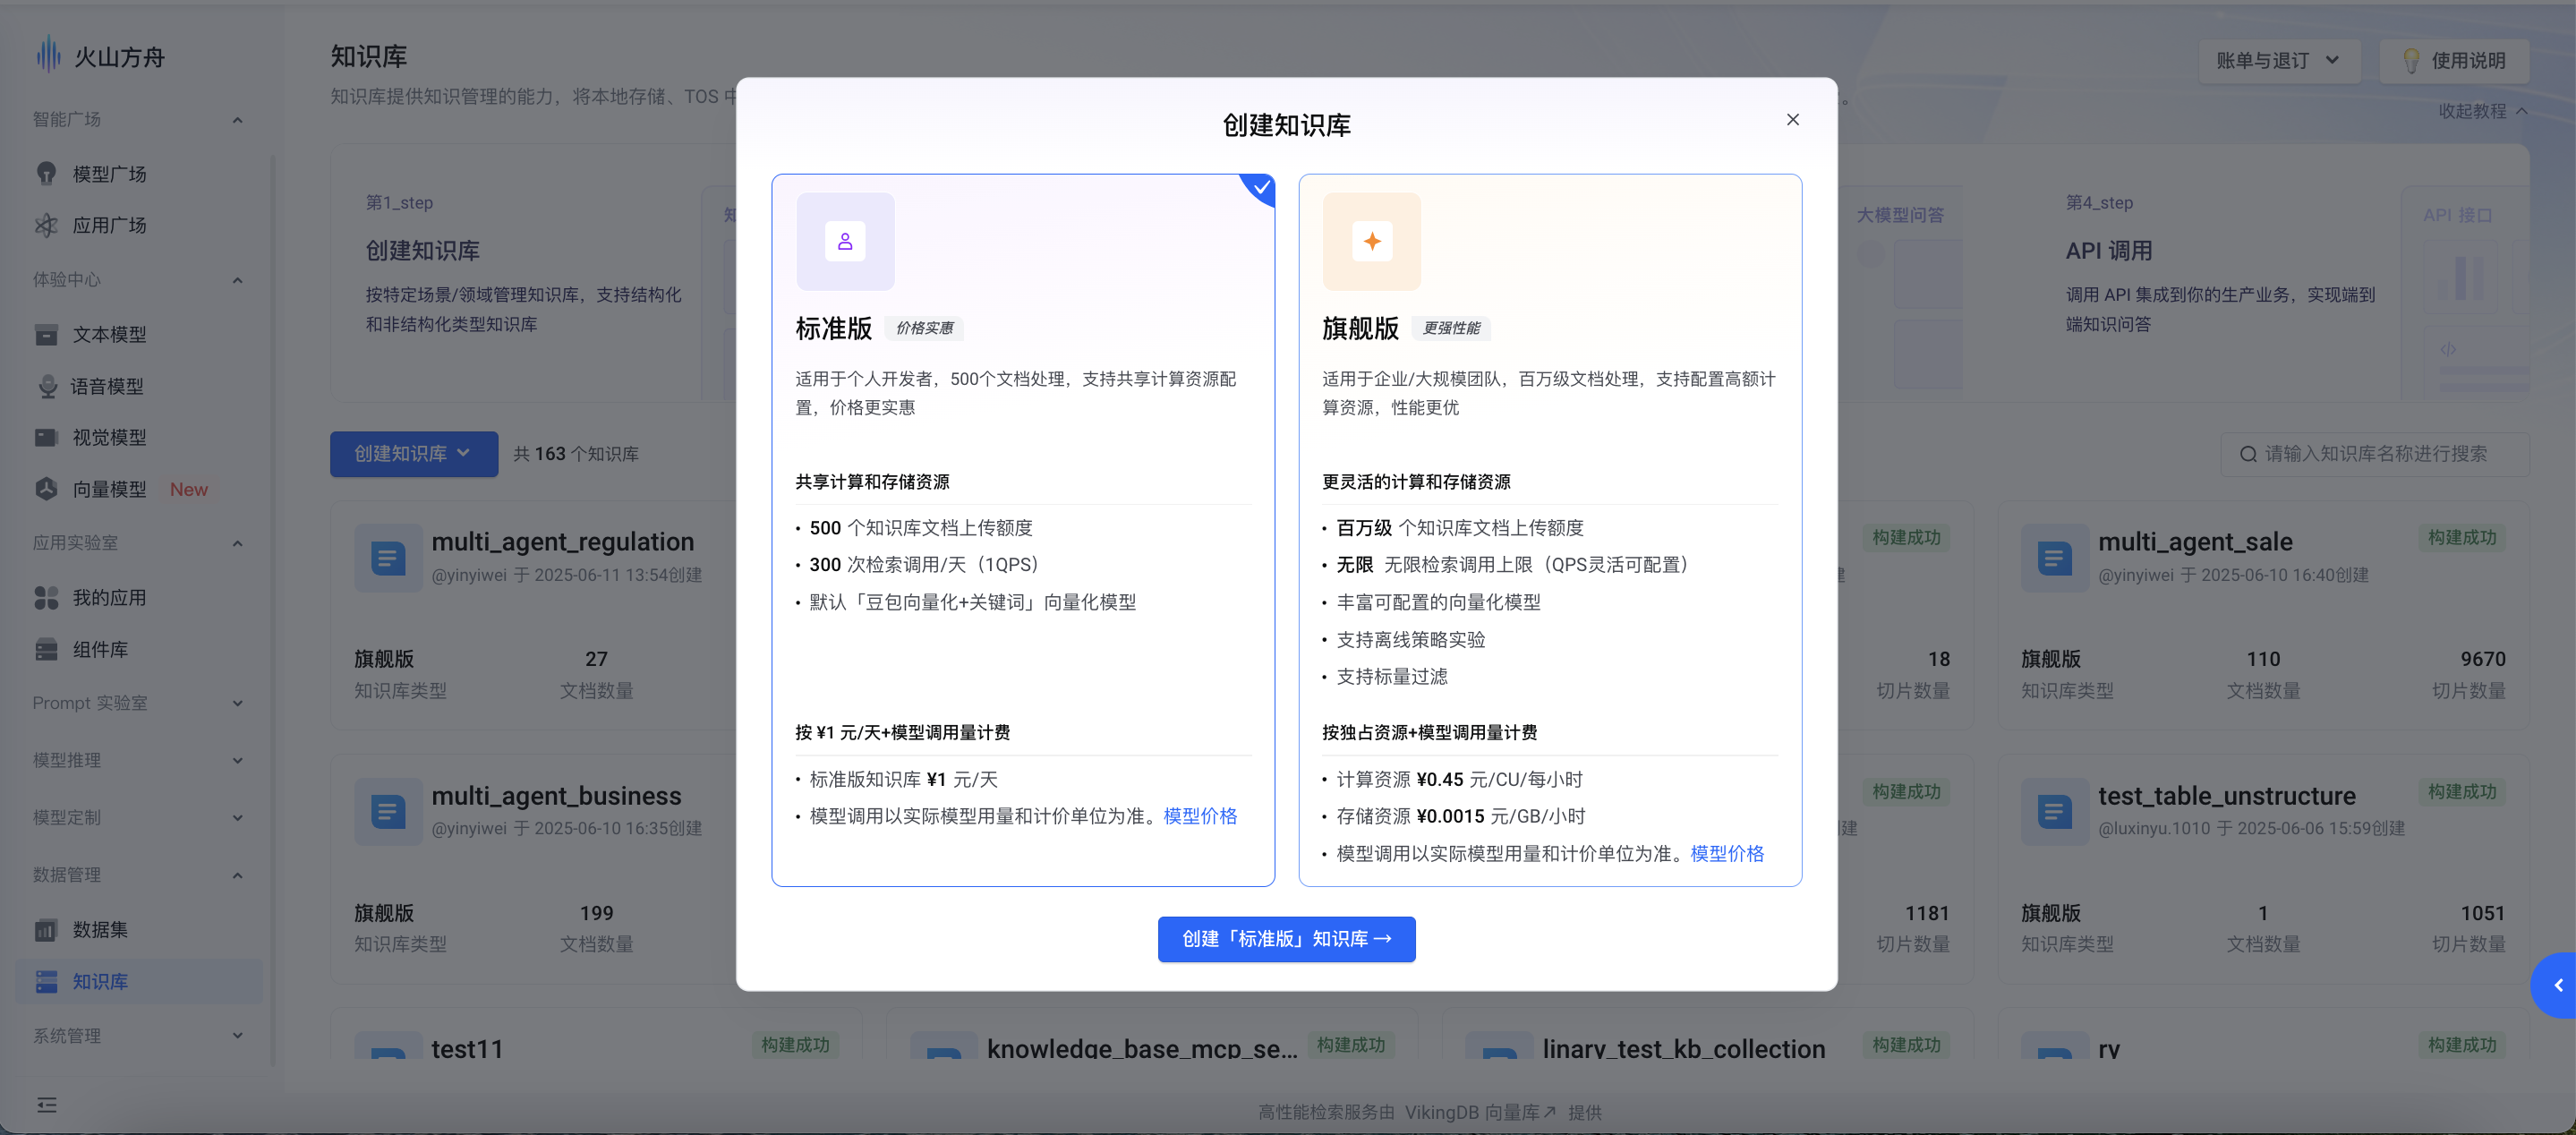The image size is (2576, 1135).
Task: Click the blue floating arrow tab at right edge
Action: click(x=2555, y=985)
